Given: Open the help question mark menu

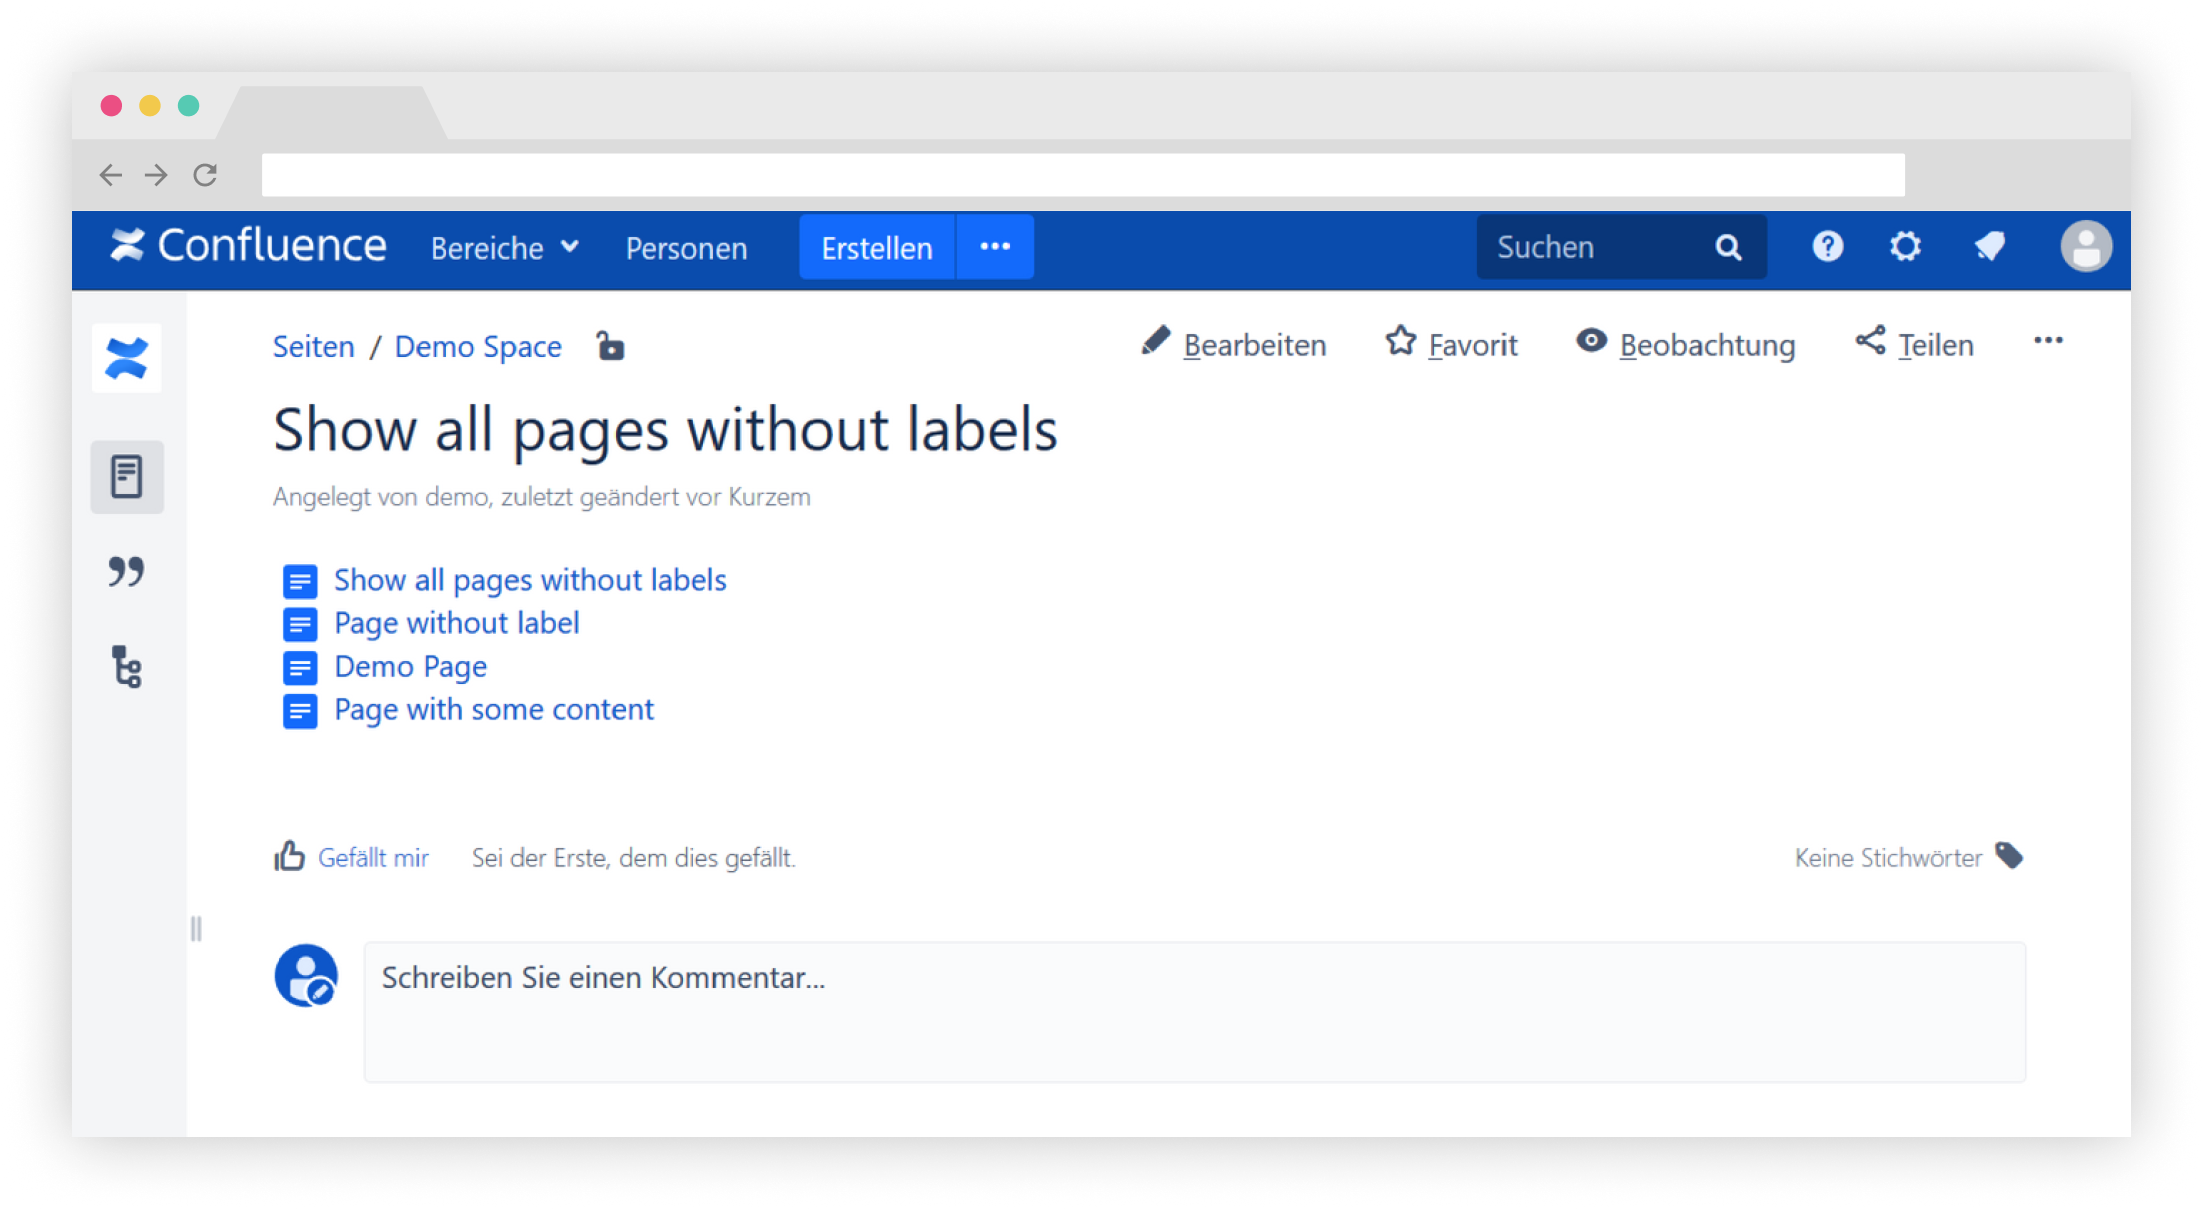Looking at the screenshot, I should (1828, 247).
